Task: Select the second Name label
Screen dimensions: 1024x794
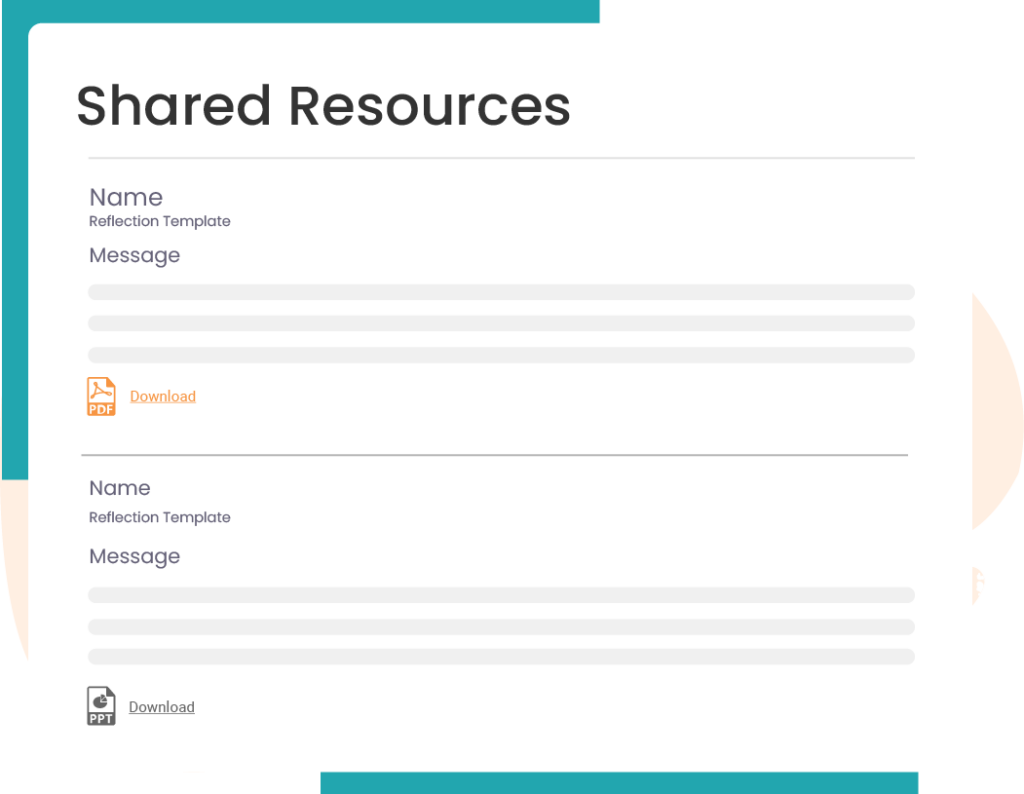Action: pyautogui.click(x=120, y=488)
